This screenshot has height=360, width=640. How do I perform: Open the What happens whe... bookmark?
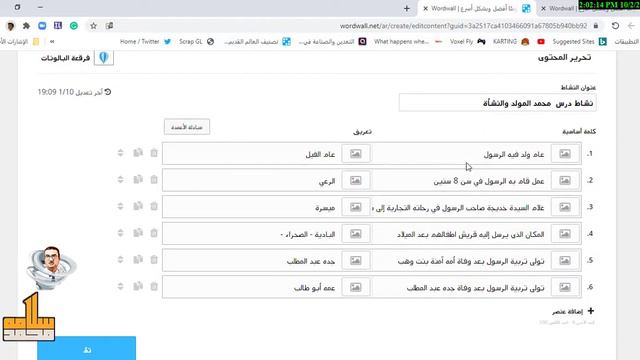pos(408,42)
